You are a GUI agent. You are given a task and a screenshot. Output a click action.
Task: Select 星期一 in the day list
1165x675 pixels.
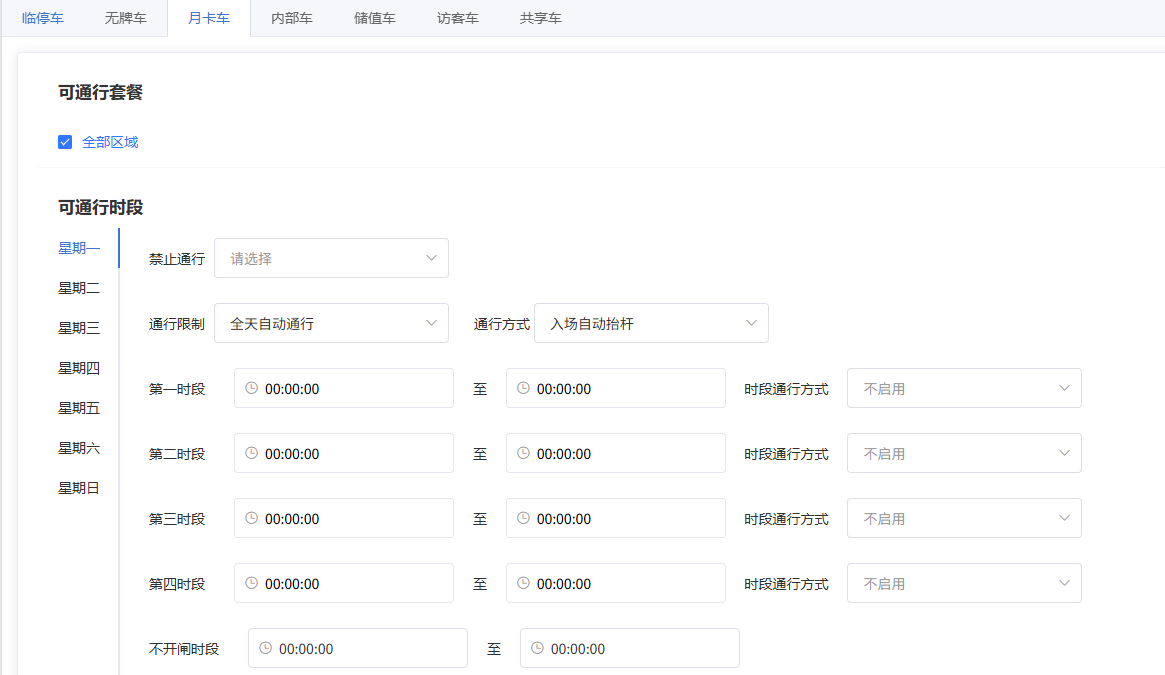pos(79,248)
